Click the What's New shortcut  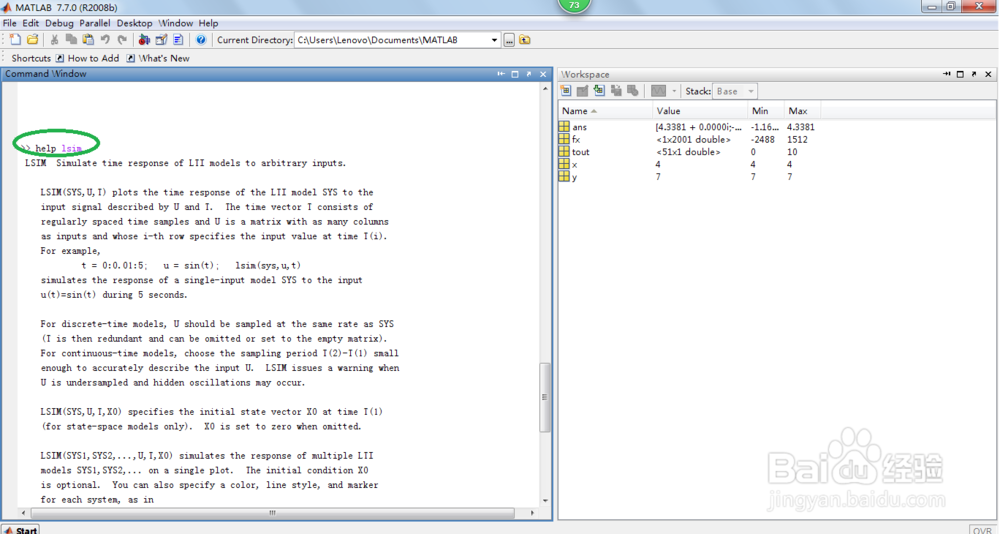(x=158, y=58)
